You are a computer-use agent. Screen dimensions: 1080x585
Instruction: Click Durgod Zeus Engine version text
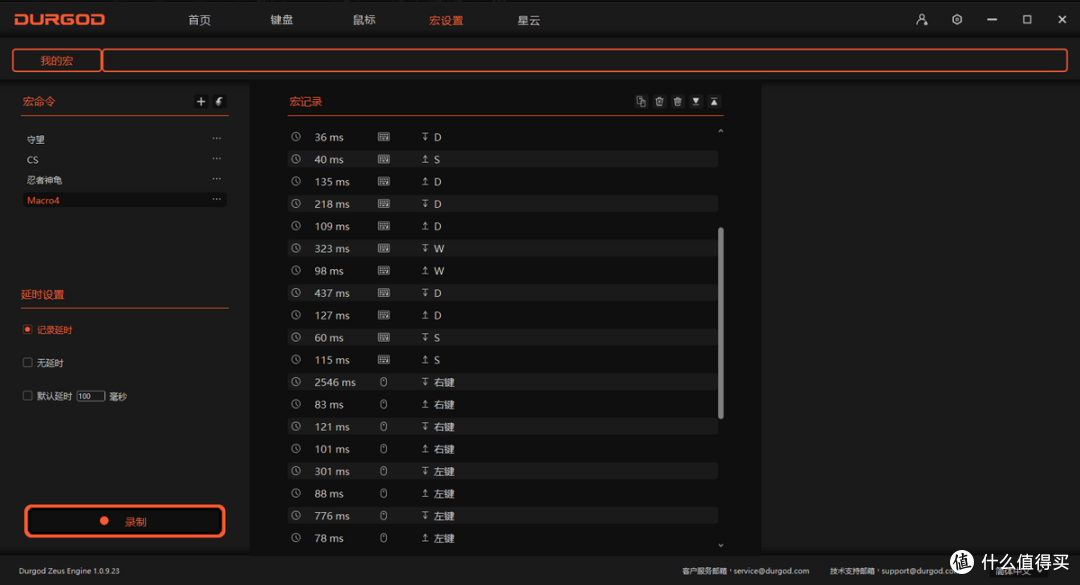click(69, 571)
